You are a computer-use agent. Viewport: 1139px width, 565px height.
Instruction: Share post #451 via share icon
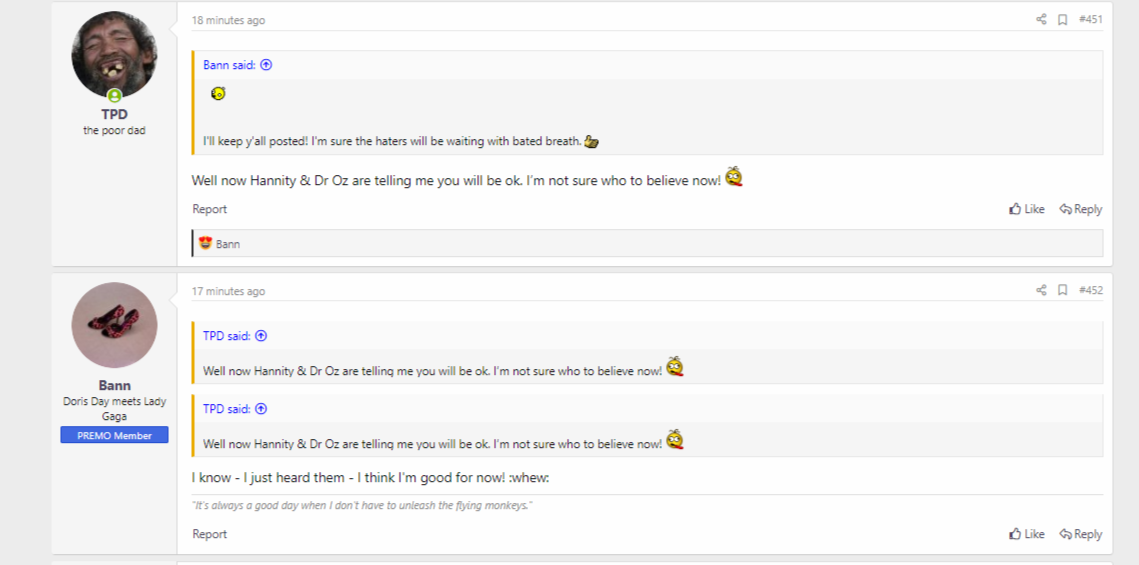(x=1041, y=20)
